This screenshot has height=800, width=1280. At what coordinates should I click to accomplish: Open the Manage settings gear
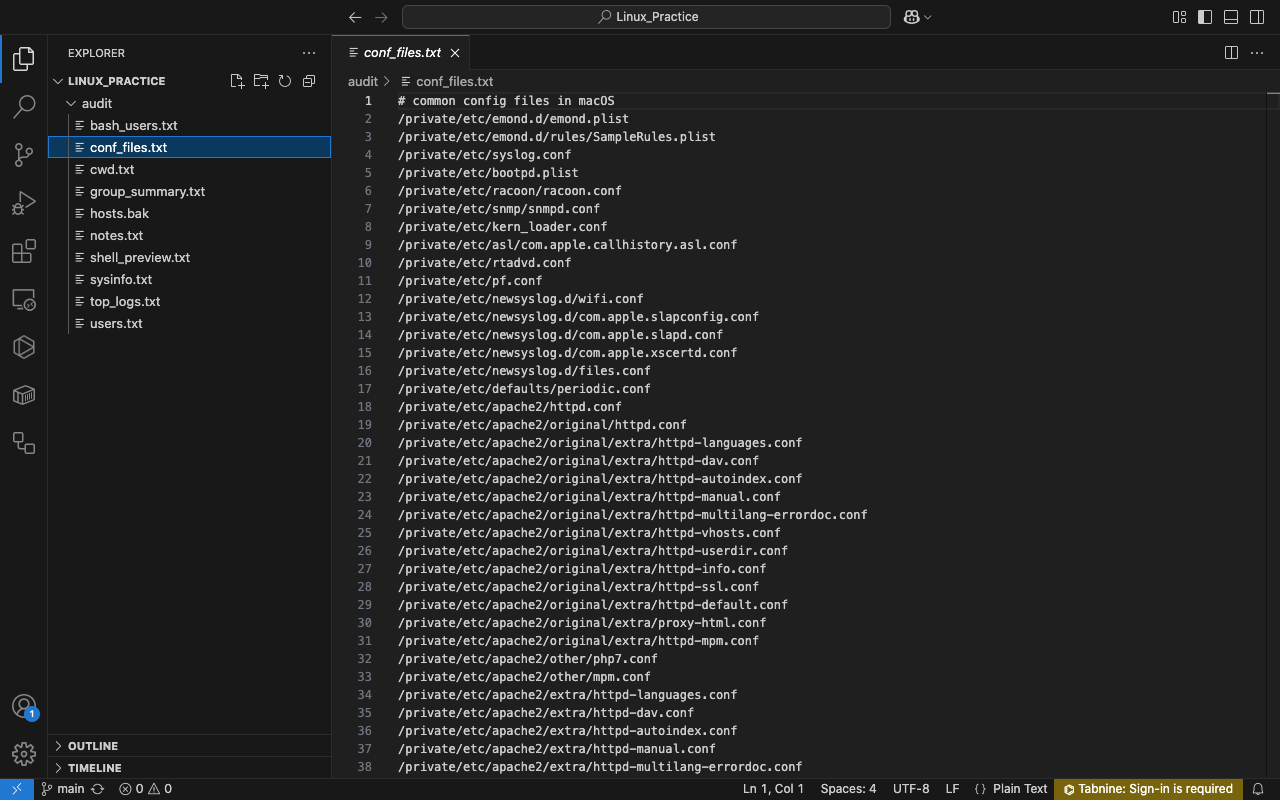[24, 753]
